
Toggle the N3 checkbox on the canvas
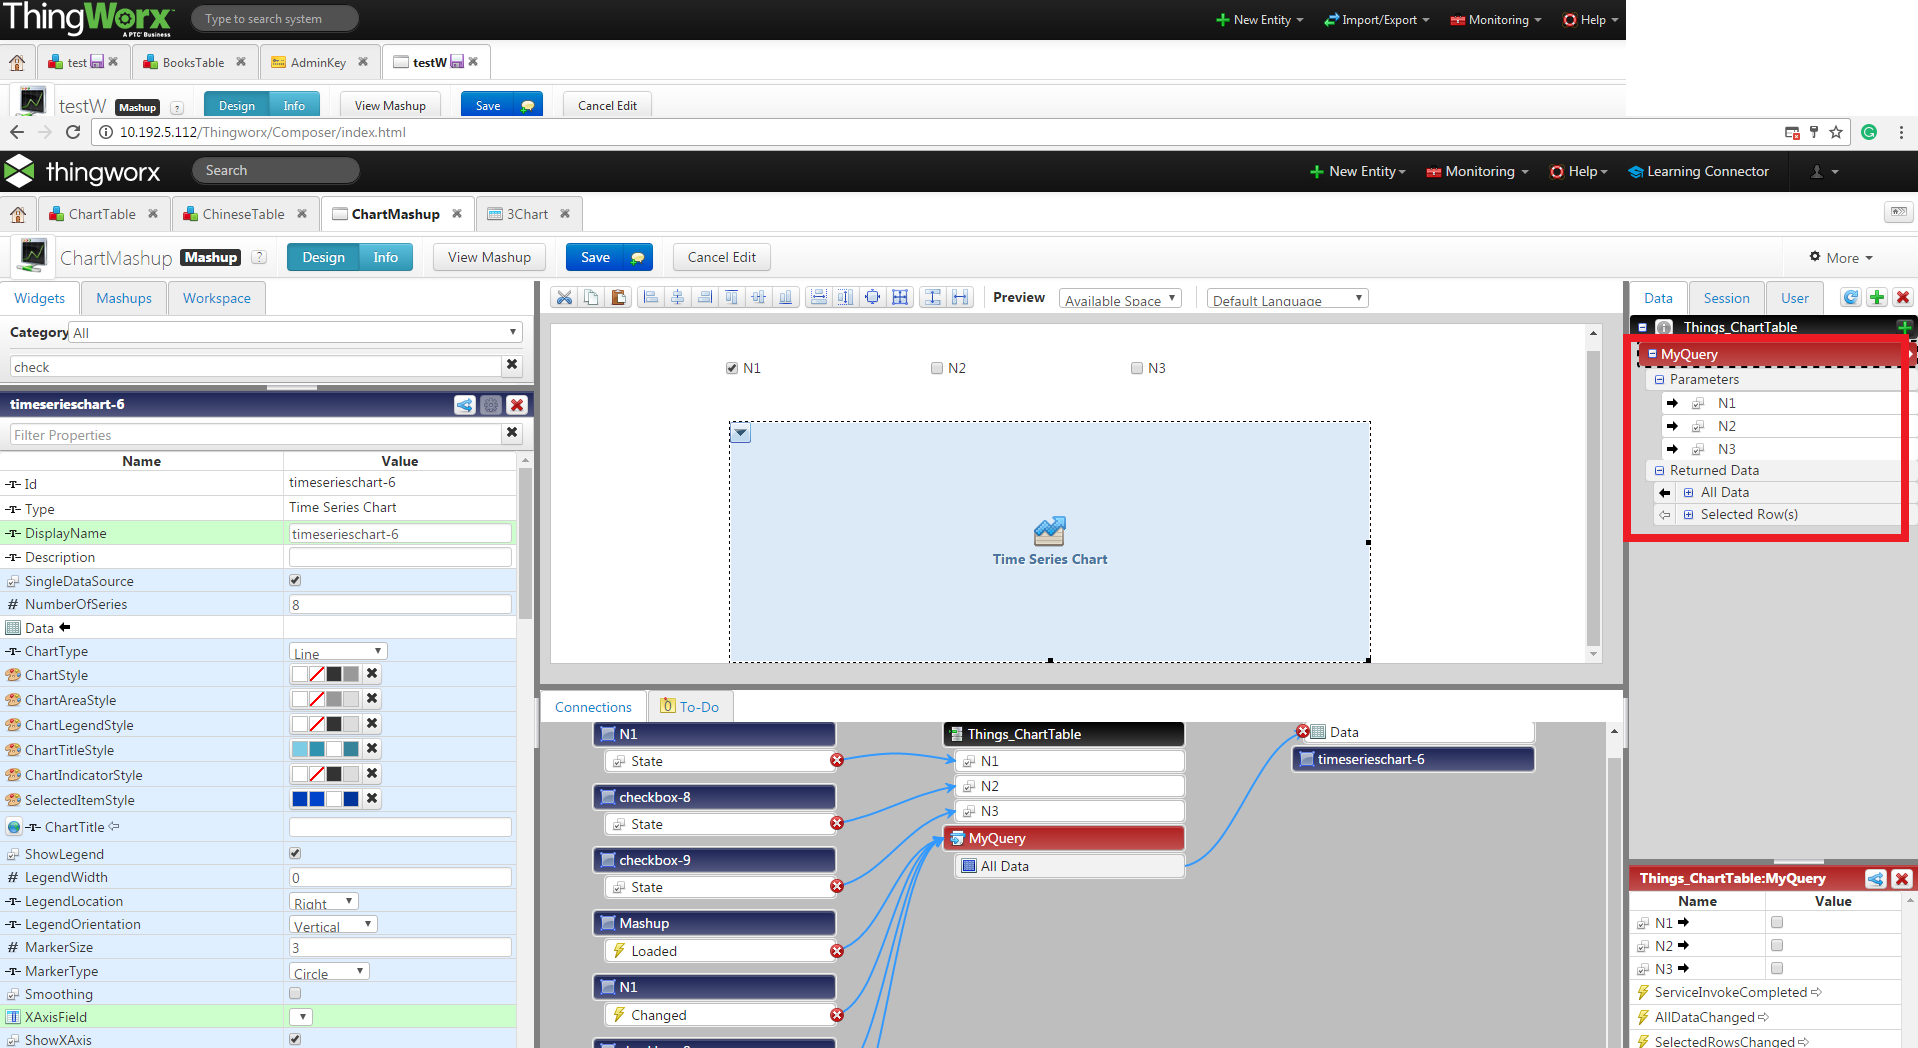(1137, 368)
